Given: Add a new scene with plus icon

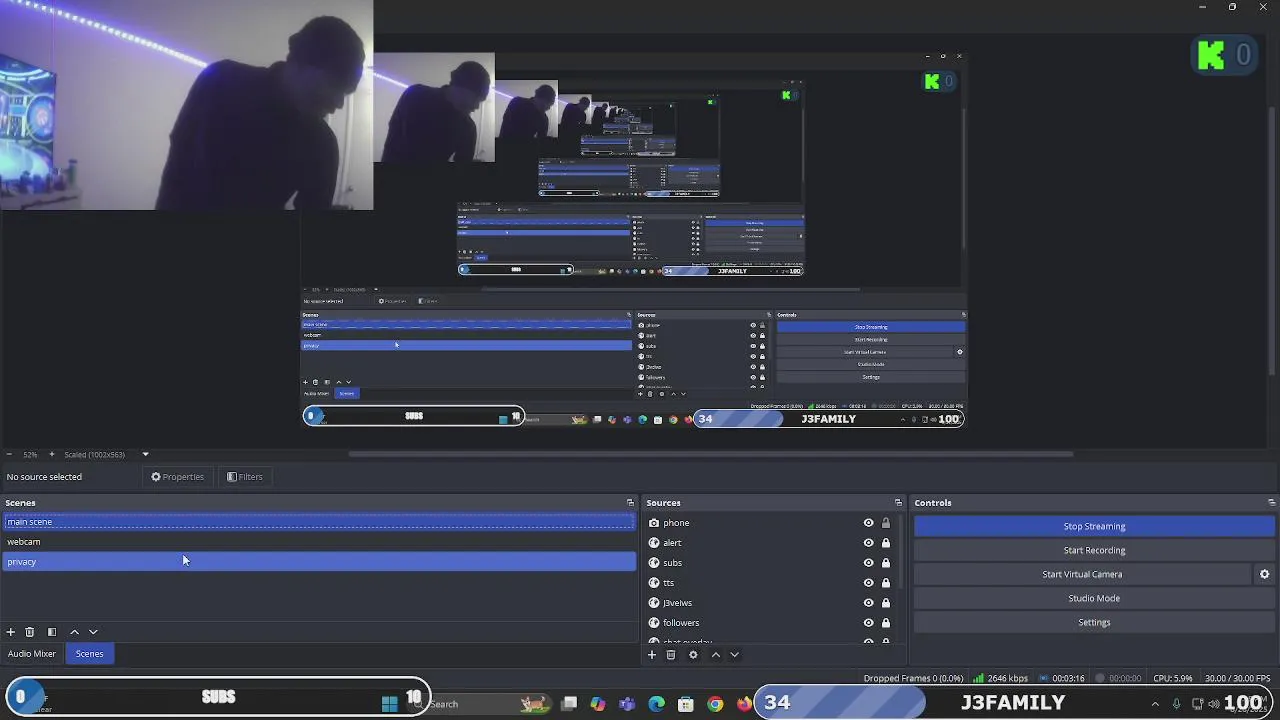Looking at the screenshot, I should pos(10,632).
